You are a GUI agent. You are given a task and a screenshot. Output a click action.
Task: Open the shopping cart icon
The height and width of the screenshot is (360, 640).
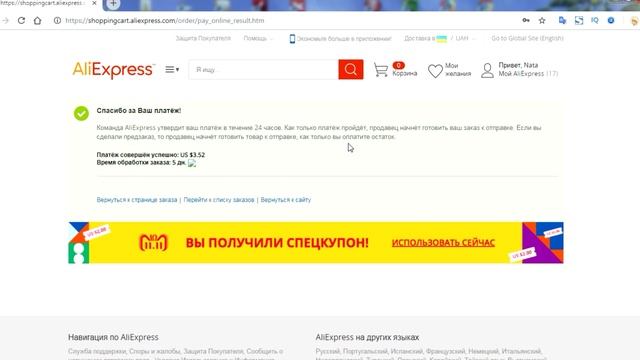pyautogui.click(x=381, y=70)
